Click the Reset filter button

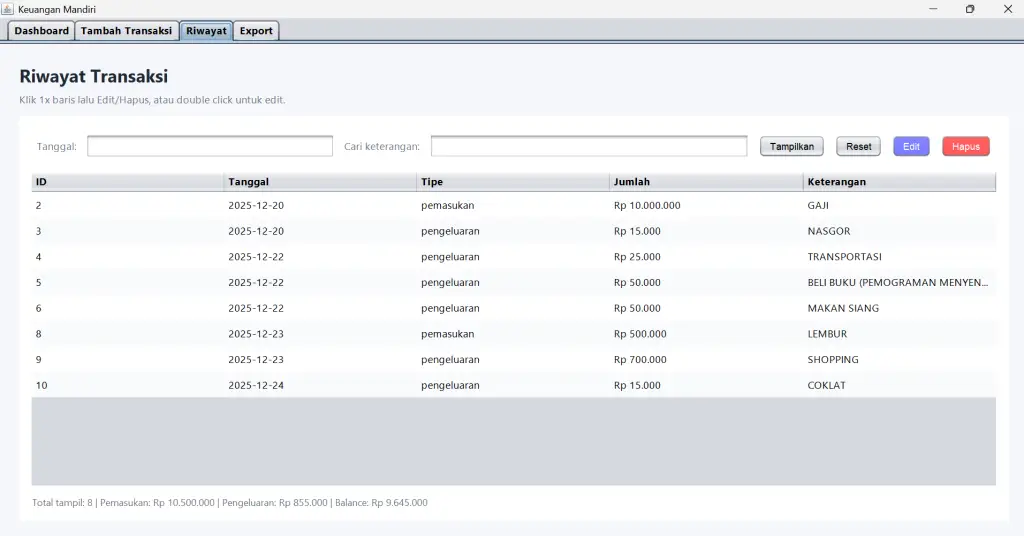tap(858, 147)
